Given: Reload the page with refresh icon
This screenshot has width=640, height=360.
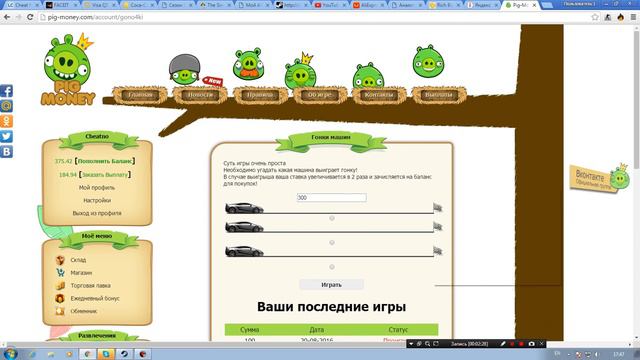Looking at the screenshot, I should point(30,17).
